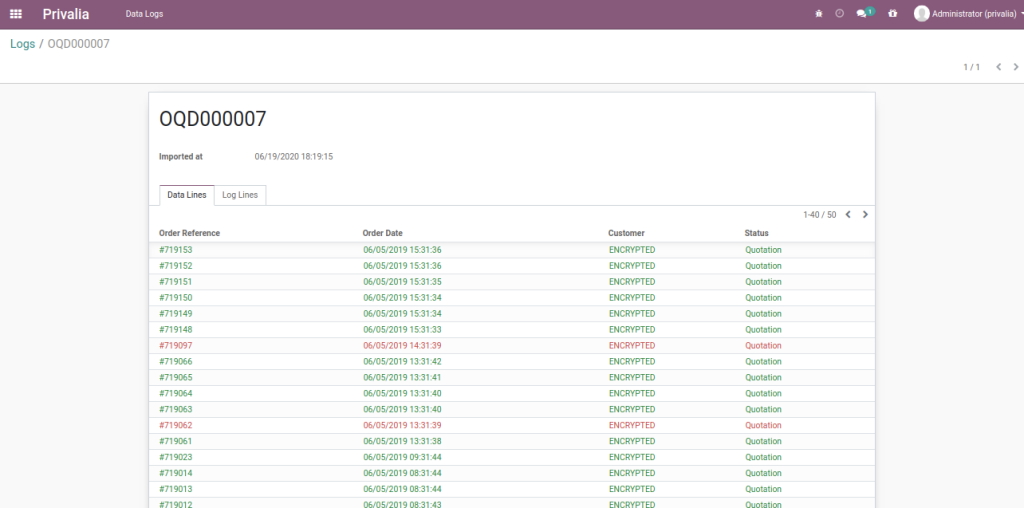This screenshot has height=508, width=1024.
Task: Click Quotation status in row #719097
Action: click(763, 345)
